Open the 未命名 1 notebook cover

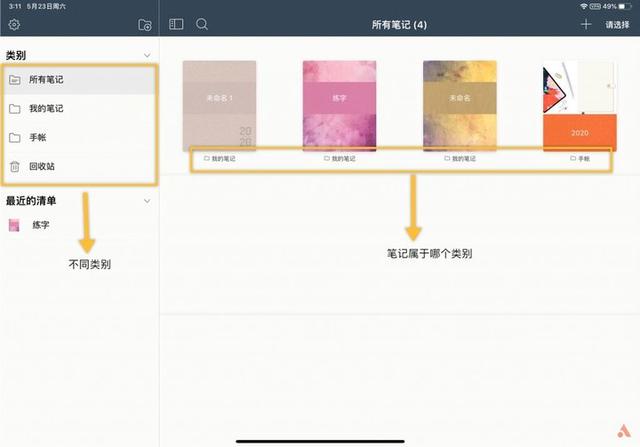coord(219,106)
